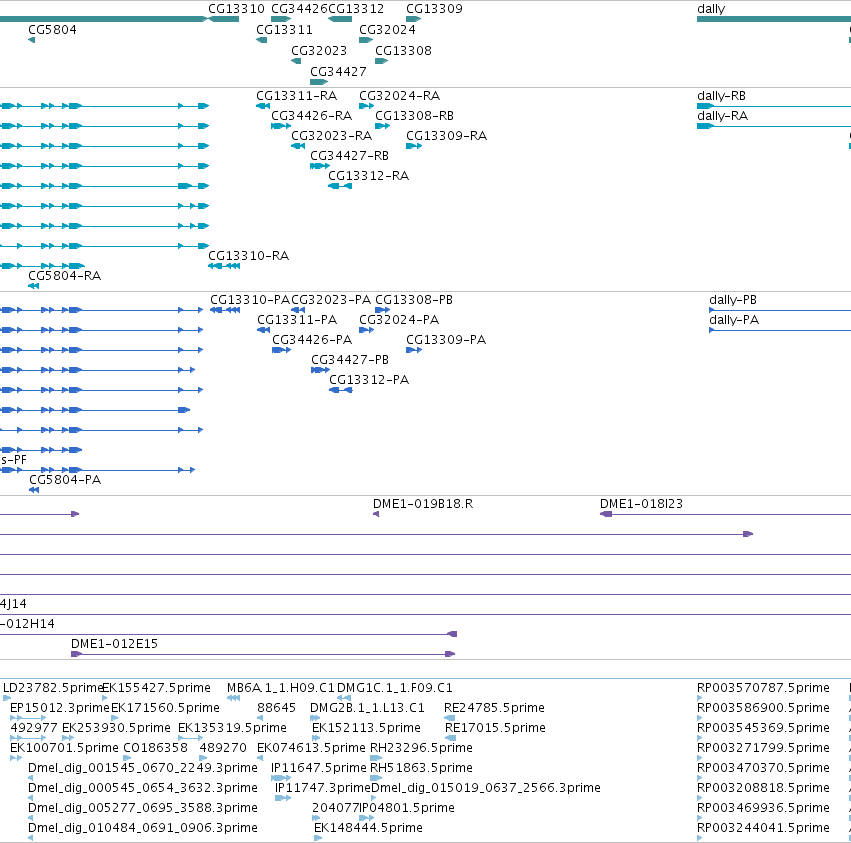Select EST EK148444.5prime
The height and width of the screenshot is (843, 851).
click(x=368, y=828)
